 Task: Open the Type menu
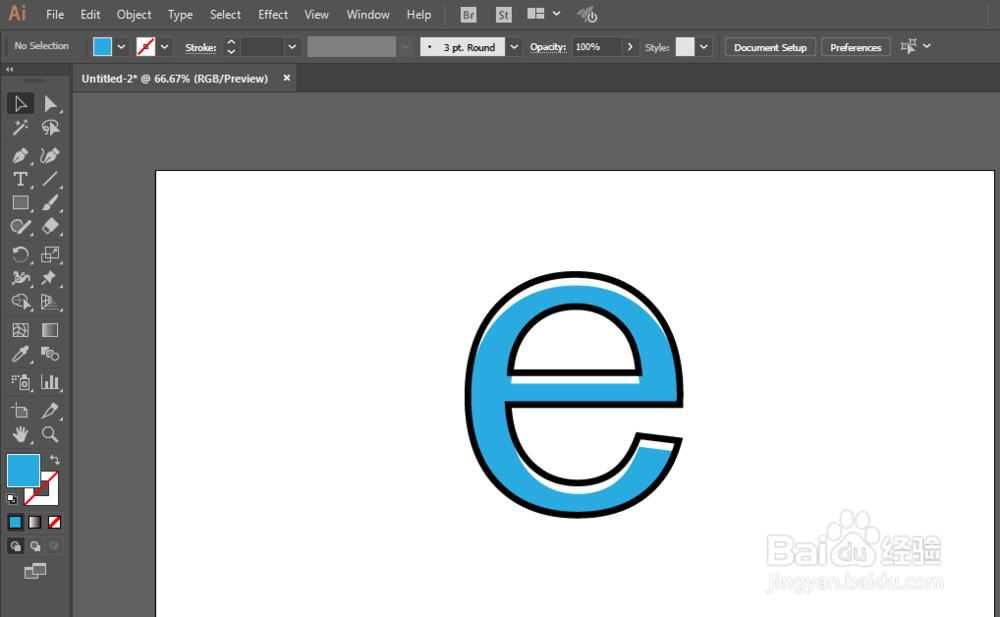click(x=180, y=14)
